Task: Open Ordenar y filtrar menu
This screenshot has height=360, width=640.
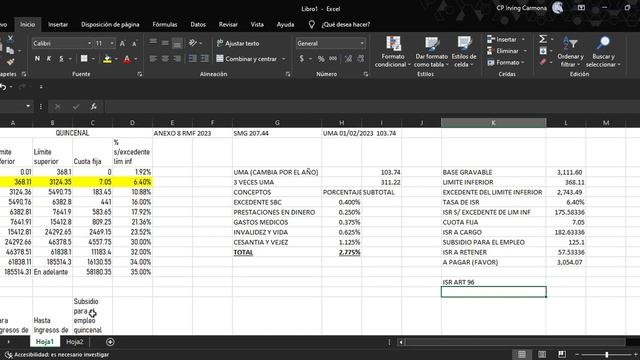Action: pyautogui.click(x=570, y=52)
